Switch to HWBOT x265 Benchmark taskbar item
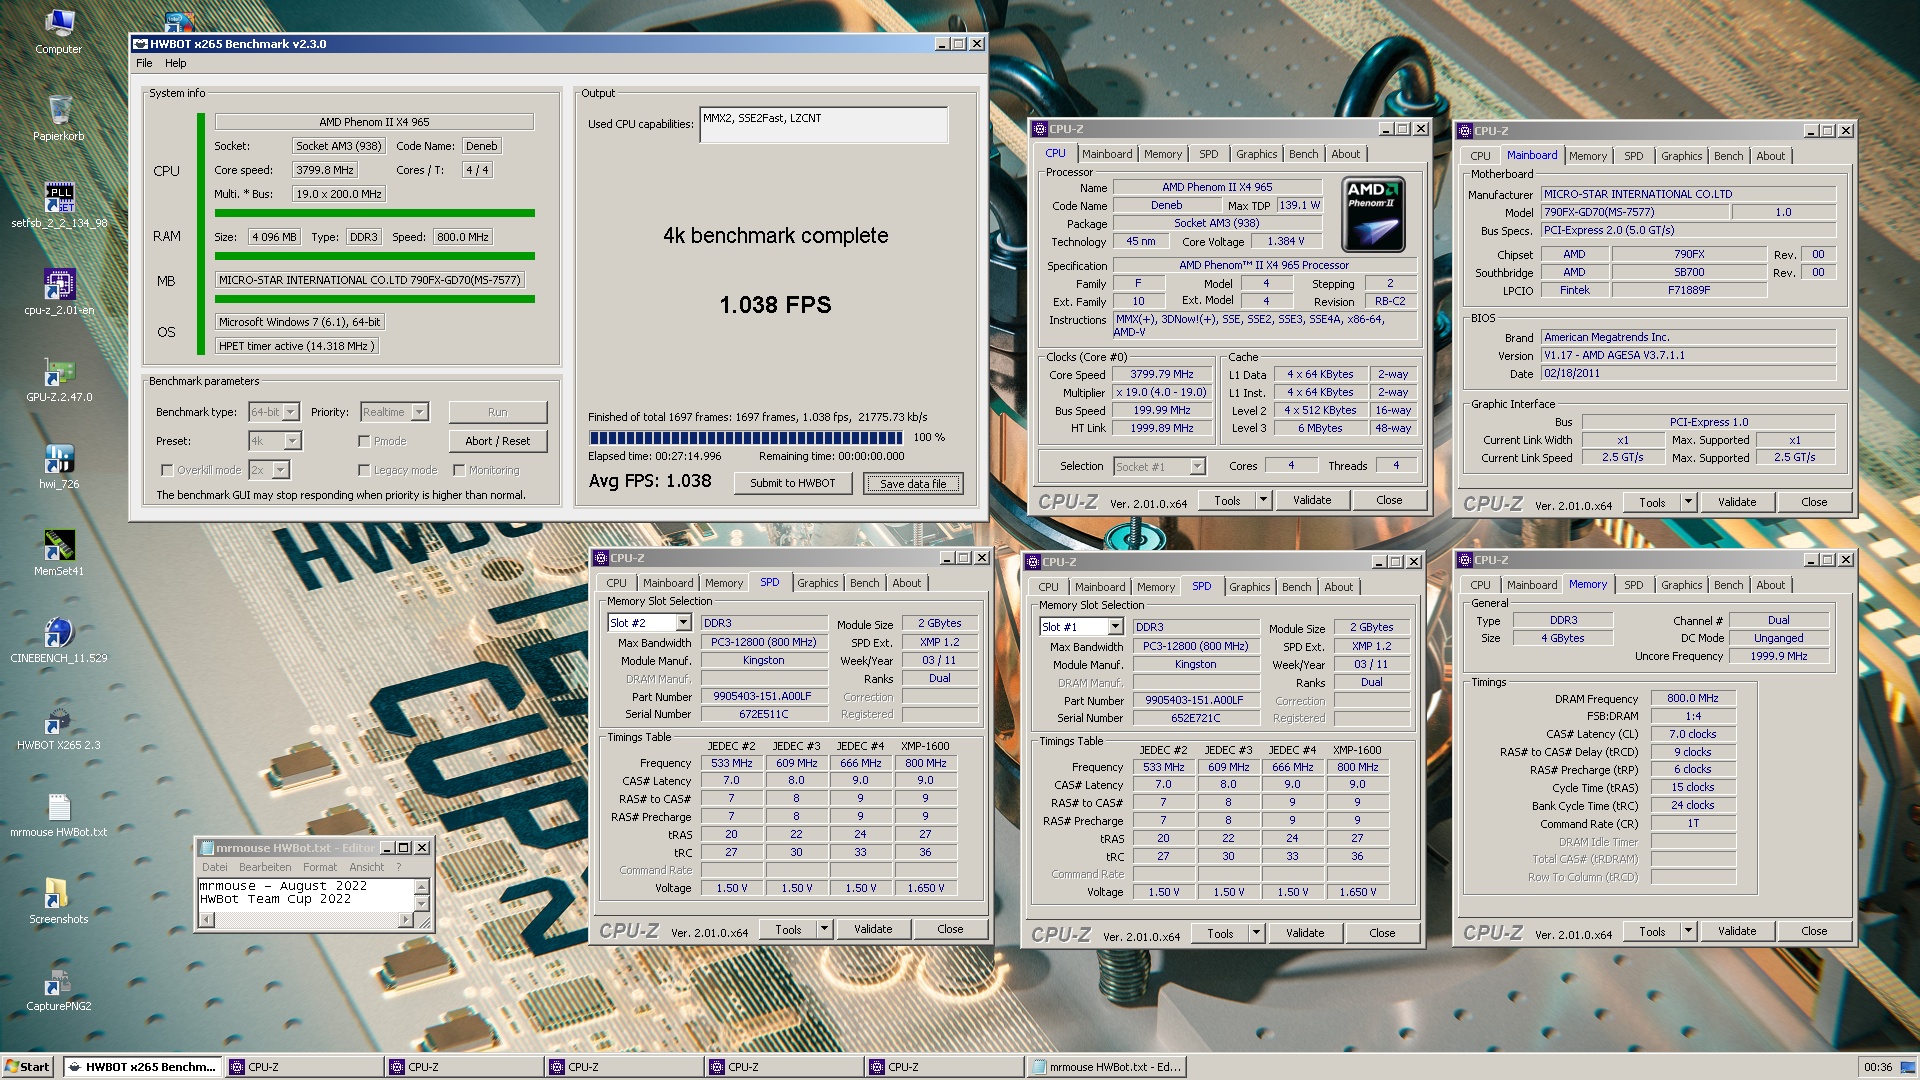 pyautogui.click(x=141, y=1067)
